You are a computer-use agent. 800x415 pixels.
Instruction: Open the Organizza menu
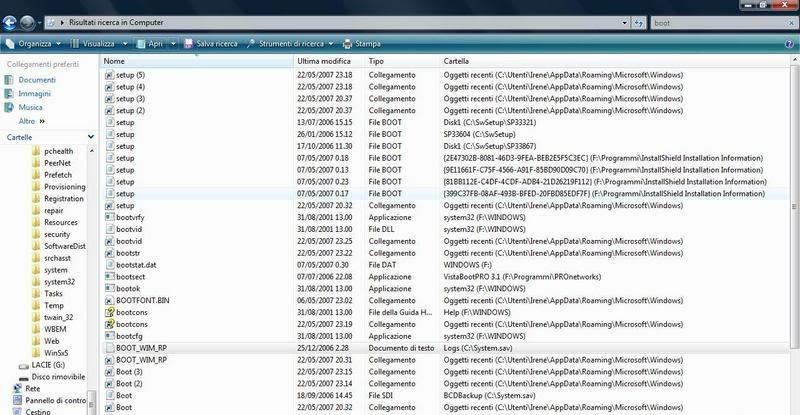33,44
